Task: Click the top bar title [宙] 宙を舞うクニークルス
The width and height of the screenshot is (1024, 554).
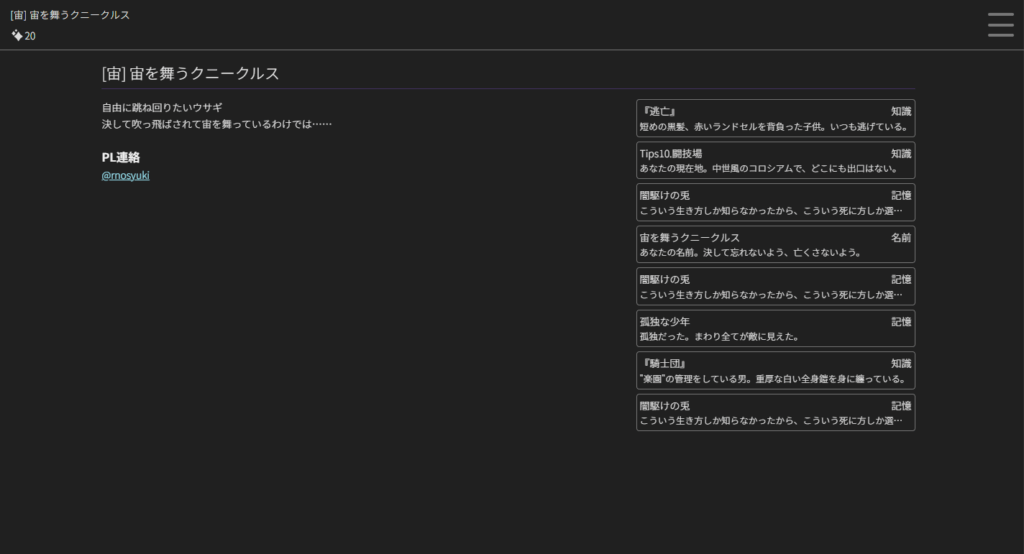Action: pos(70,15)
